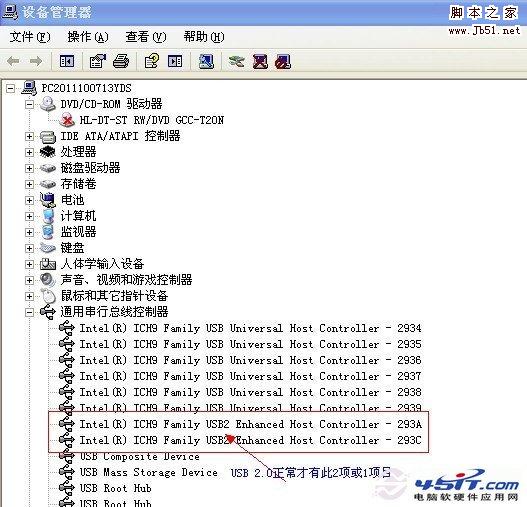The height and width of the screenshot is (507, 527).
Task: Select USB Universal Host Controller - 2938
Action: (250, 392)
